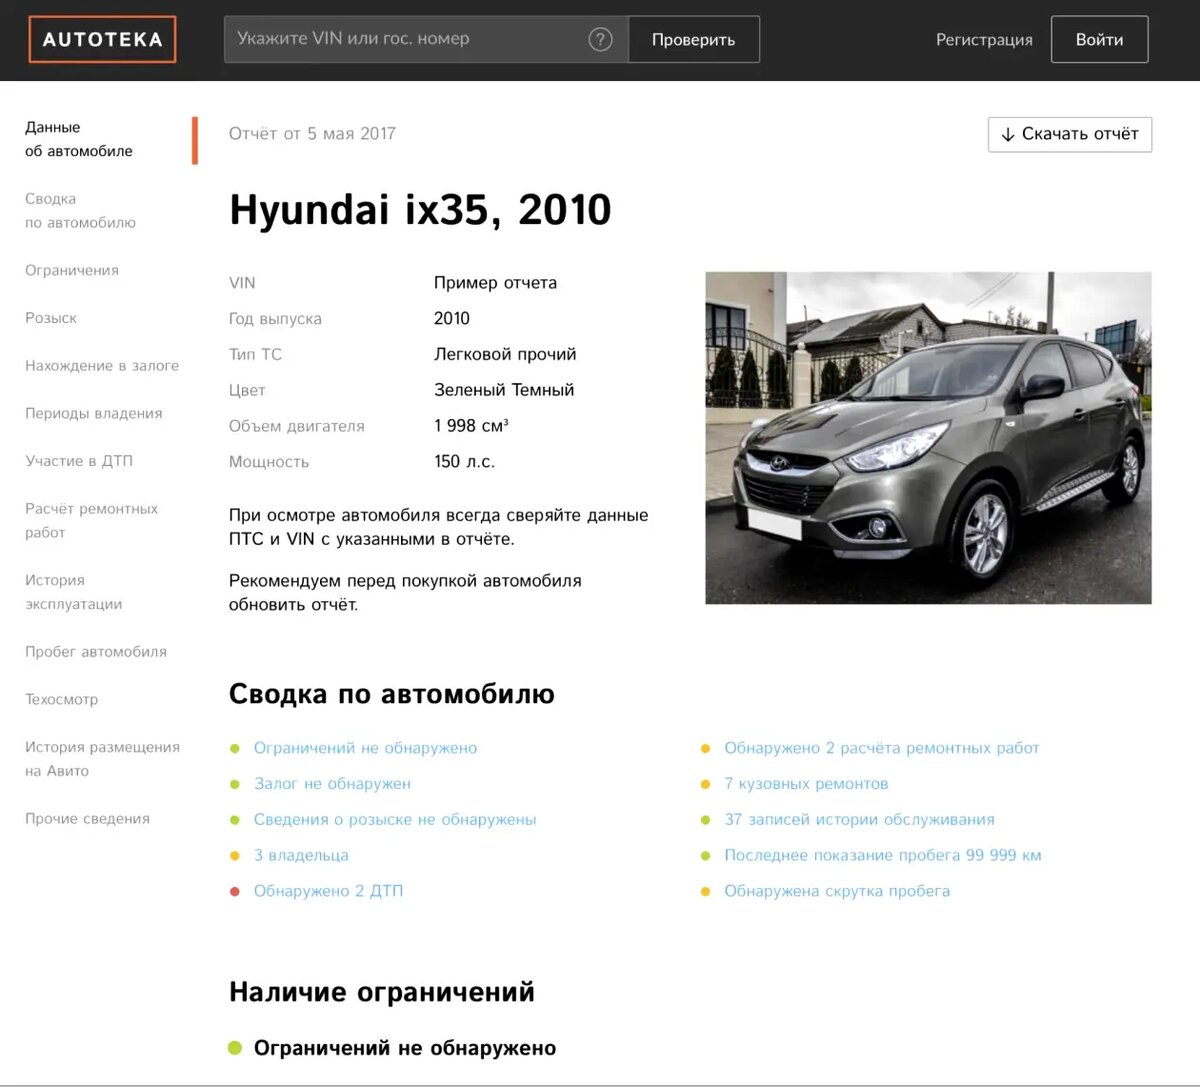Screen dimensions: 1200x1087
Task: Click the color value Зеленый Темный
Action: coord(504,390)
